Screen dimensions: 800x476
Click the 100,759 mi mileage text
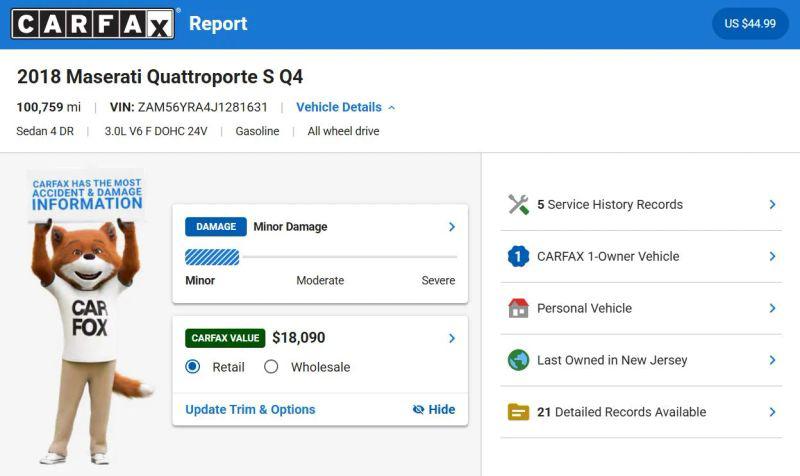click(48, 107)
